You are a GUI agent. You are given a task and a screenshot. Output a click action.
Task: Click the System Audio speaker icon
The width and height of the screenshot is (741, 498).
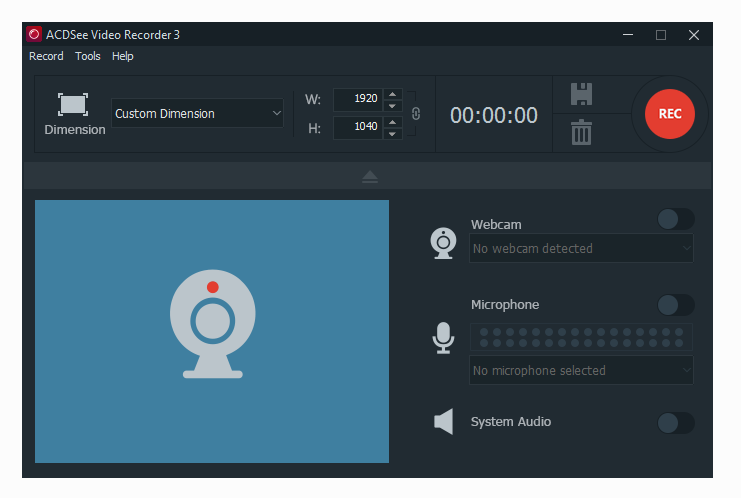(x=444, y=421)
